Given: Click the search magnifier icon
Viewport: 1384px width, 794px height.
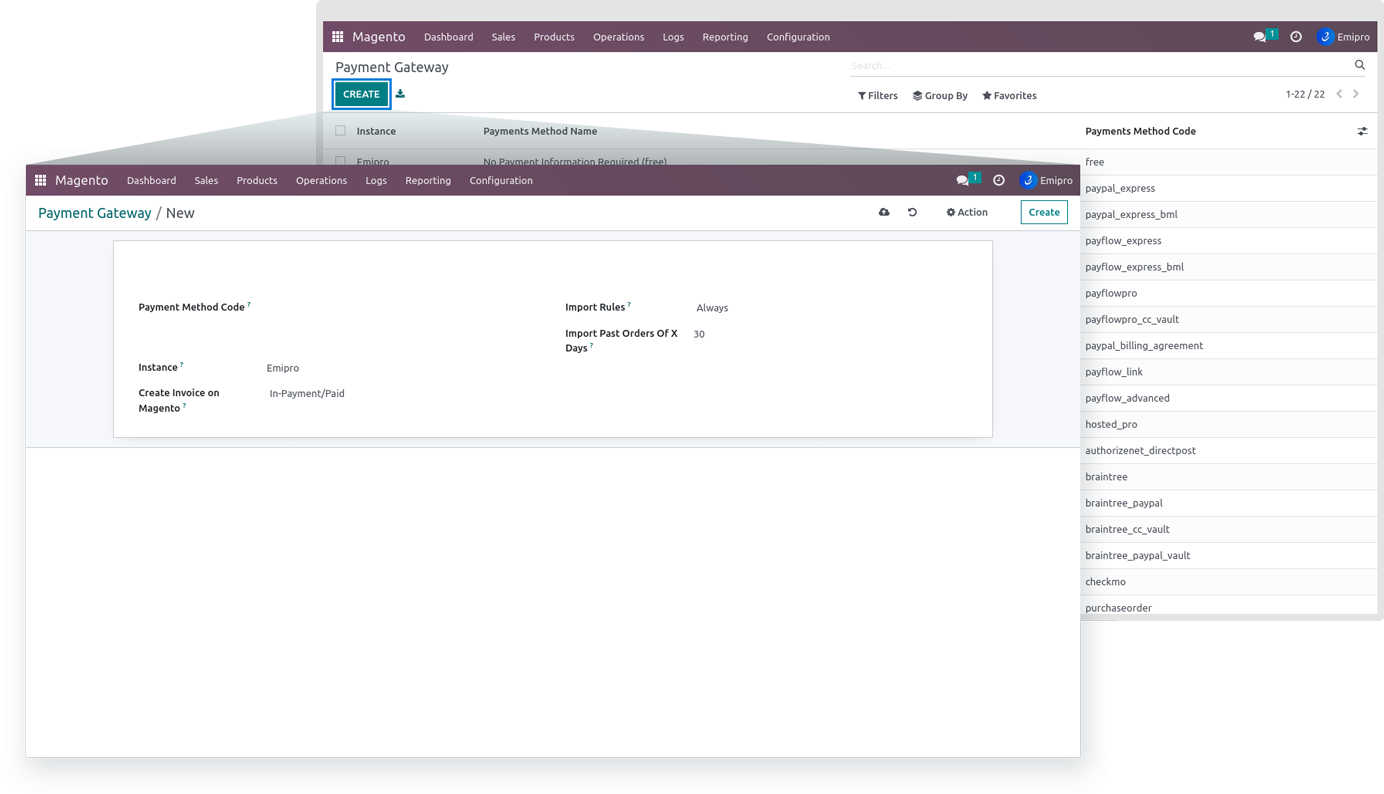Looking at the screenshot, I should [1359, 65].
